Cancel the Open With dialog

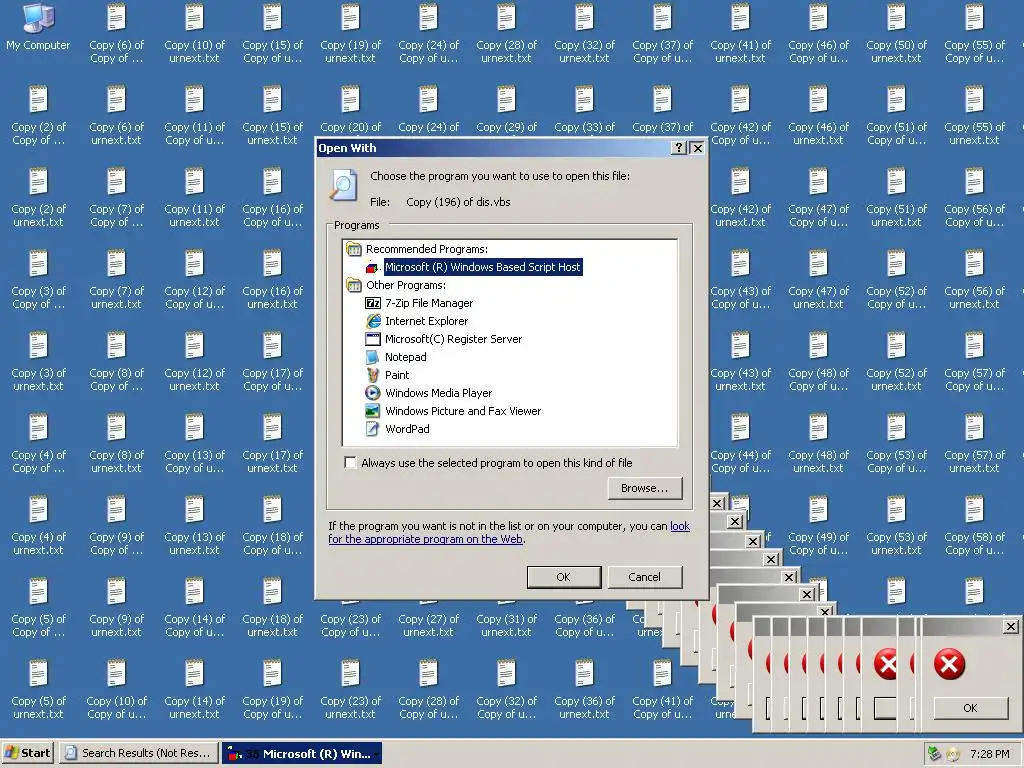(645, 577)
